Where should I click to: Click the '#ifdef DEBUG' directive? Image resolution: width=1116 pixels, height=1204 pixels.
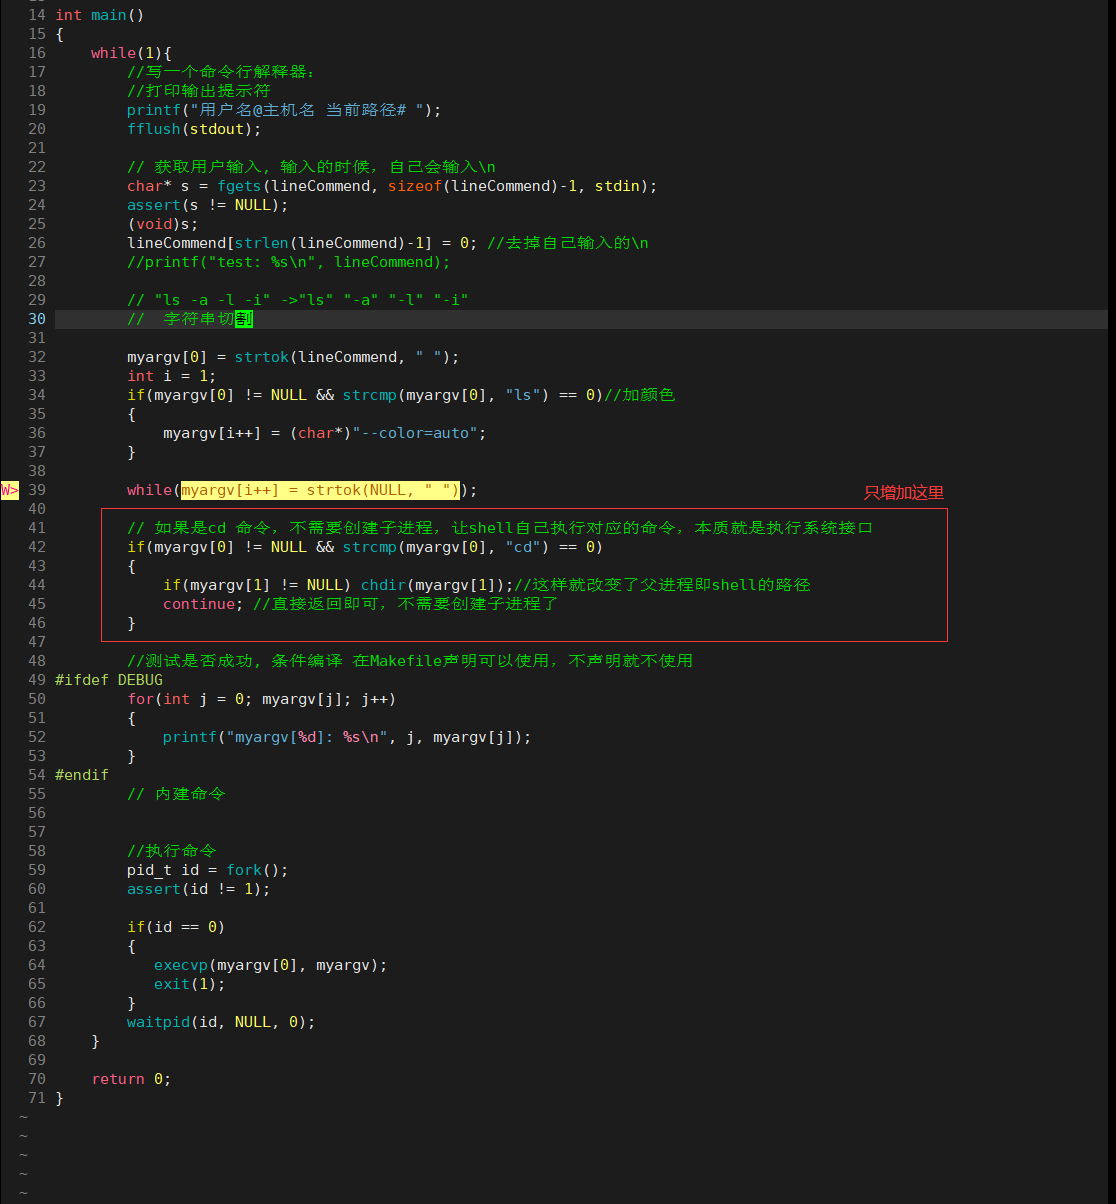(109, 680)
